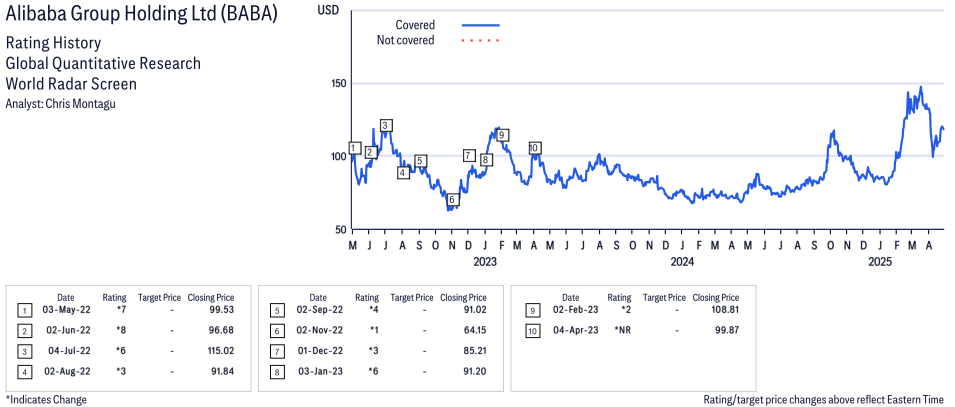955x407 pixels.
Task: Click the closing price 91.02
Action: pos(474,311)
